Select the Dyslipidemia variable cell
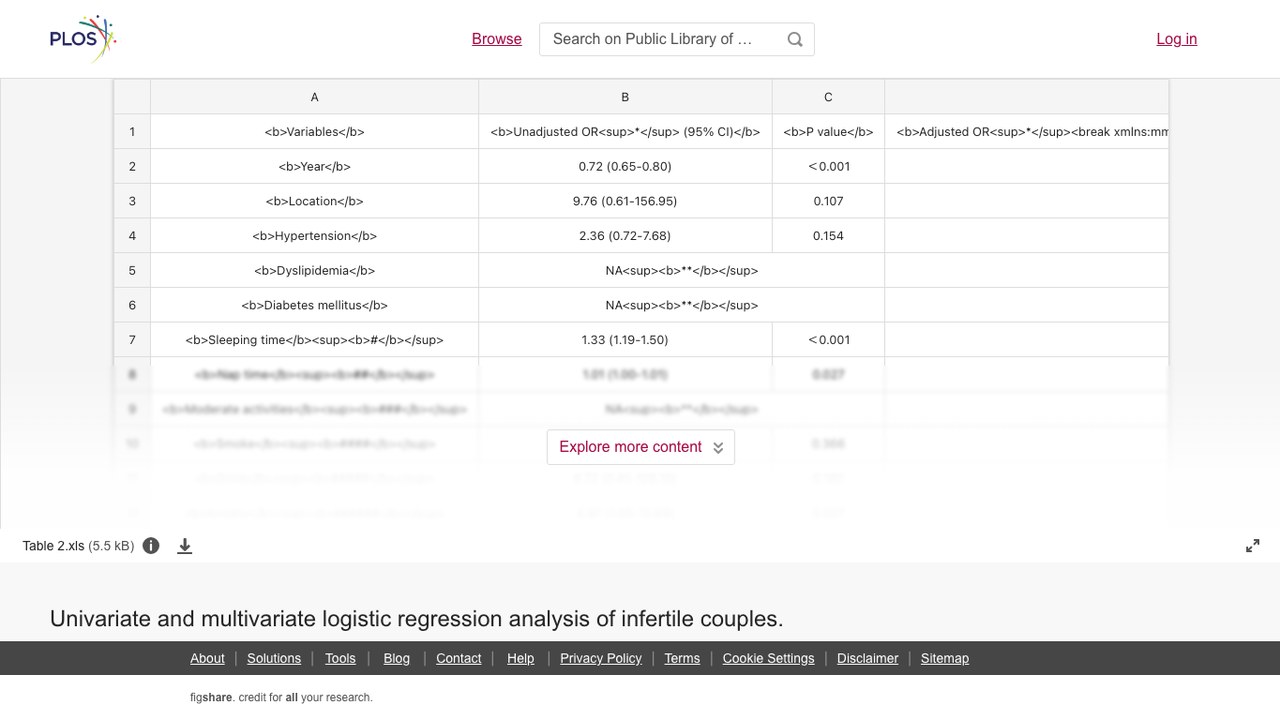The image size is (1280, 720). [x=314, y=271]
